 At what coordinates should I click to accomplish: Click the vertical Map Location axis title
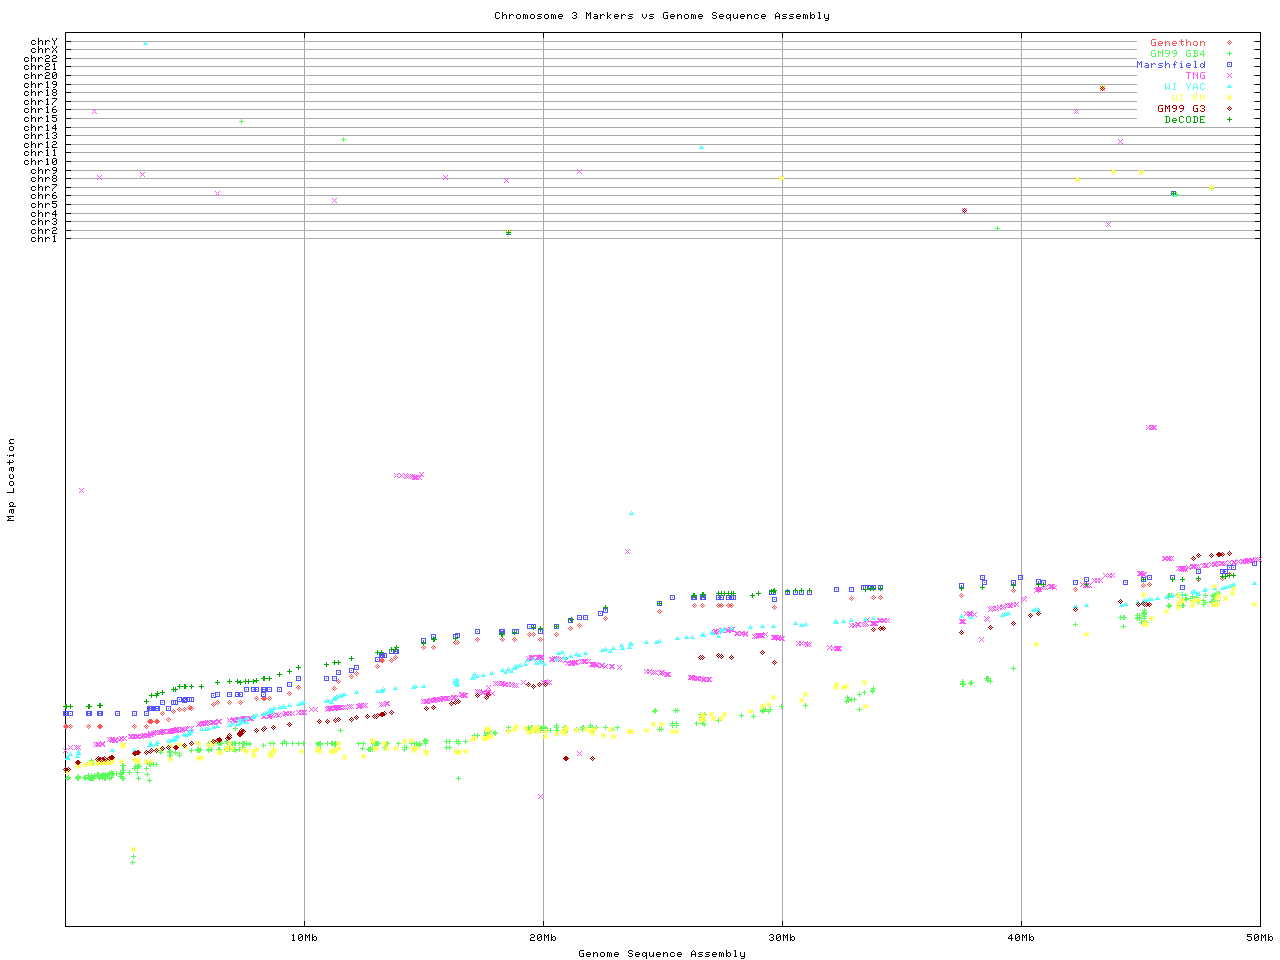click(12, 480)
